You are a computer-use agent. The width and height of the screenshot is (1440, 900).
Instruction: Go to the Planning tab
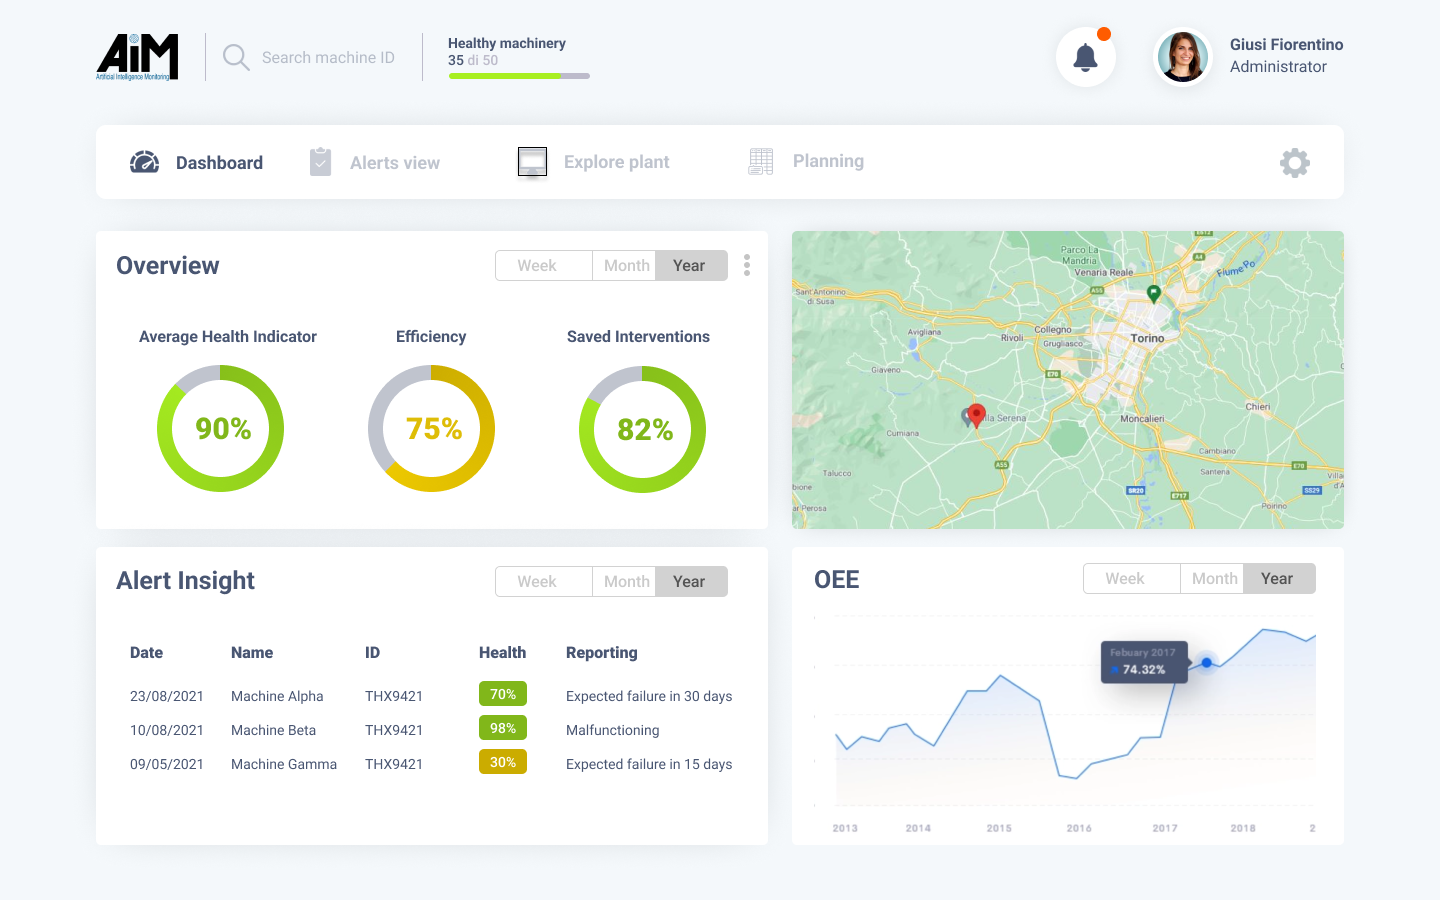828,161
